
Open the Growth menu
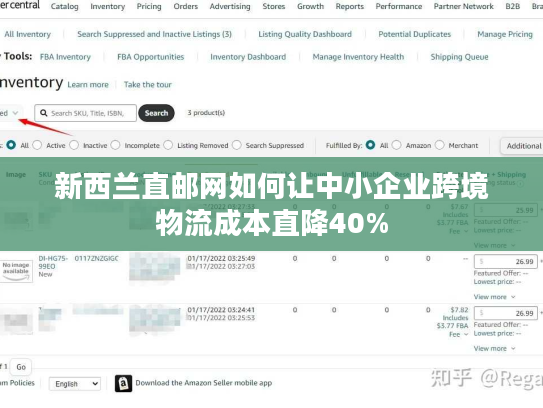point(311,7)
